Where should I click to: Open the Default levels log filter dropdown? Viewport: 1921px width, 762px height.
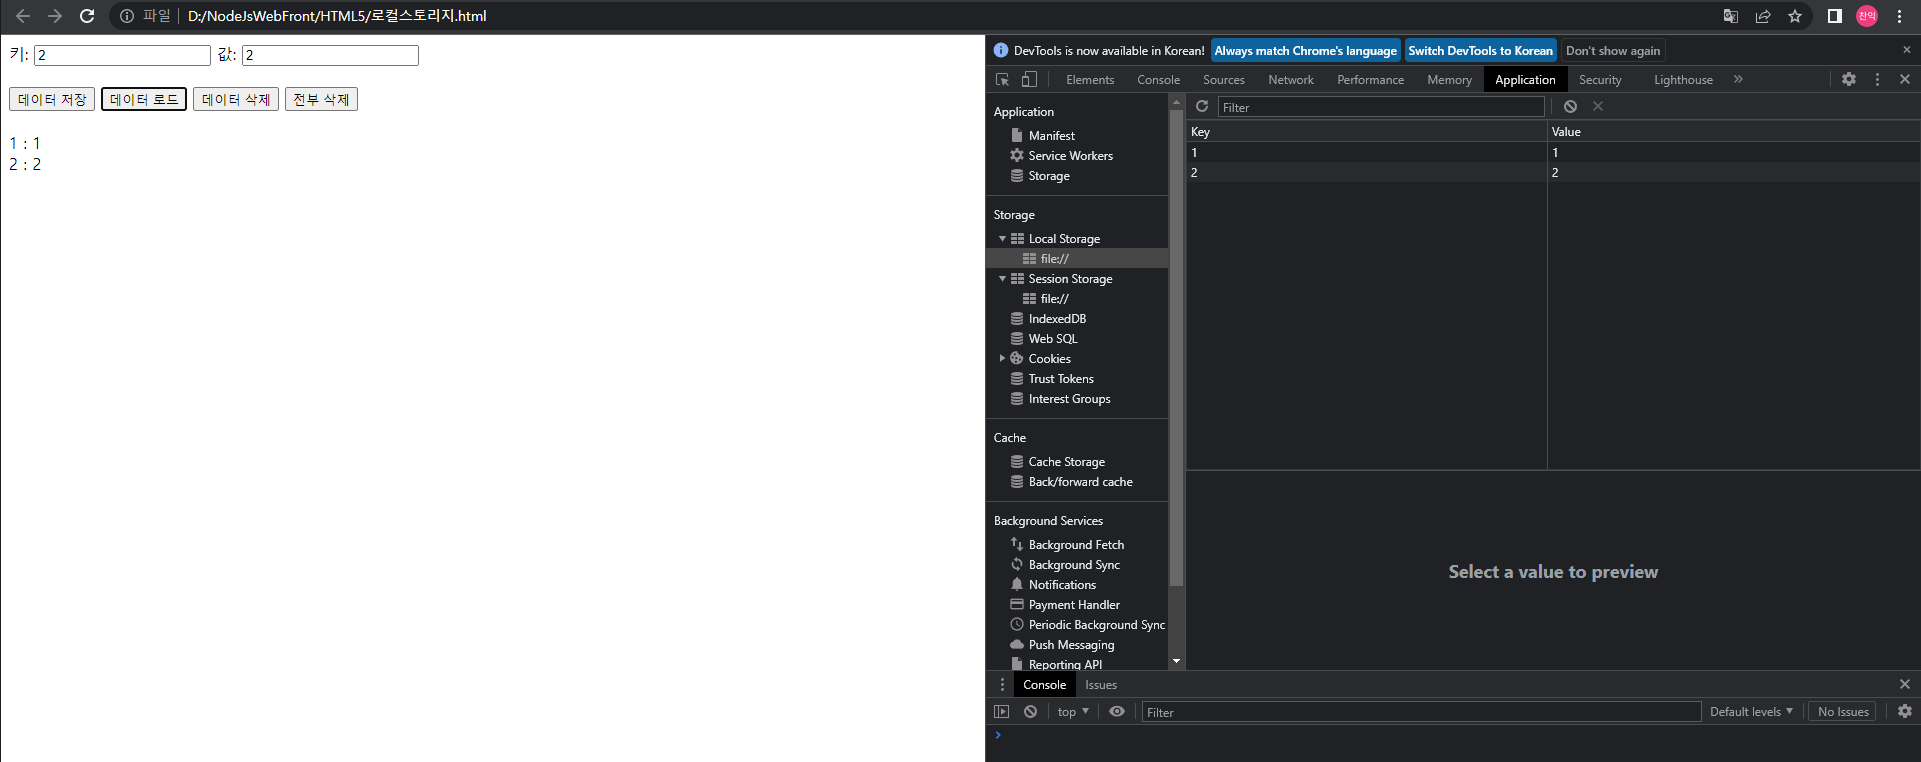click(x=1751, y=712)
